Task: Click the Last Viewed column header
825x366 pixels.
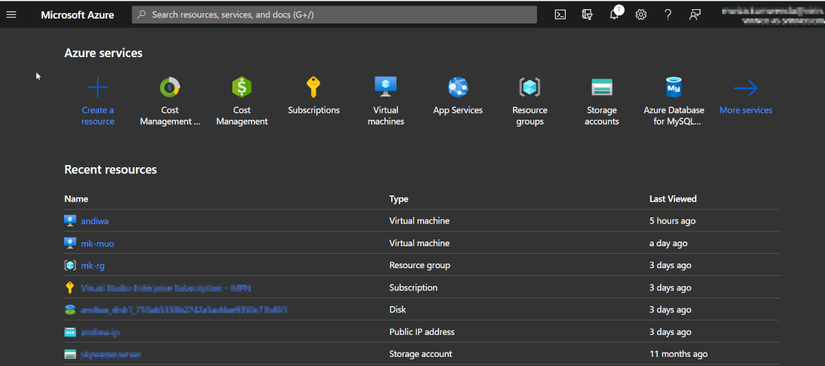Action: point(673,199)
